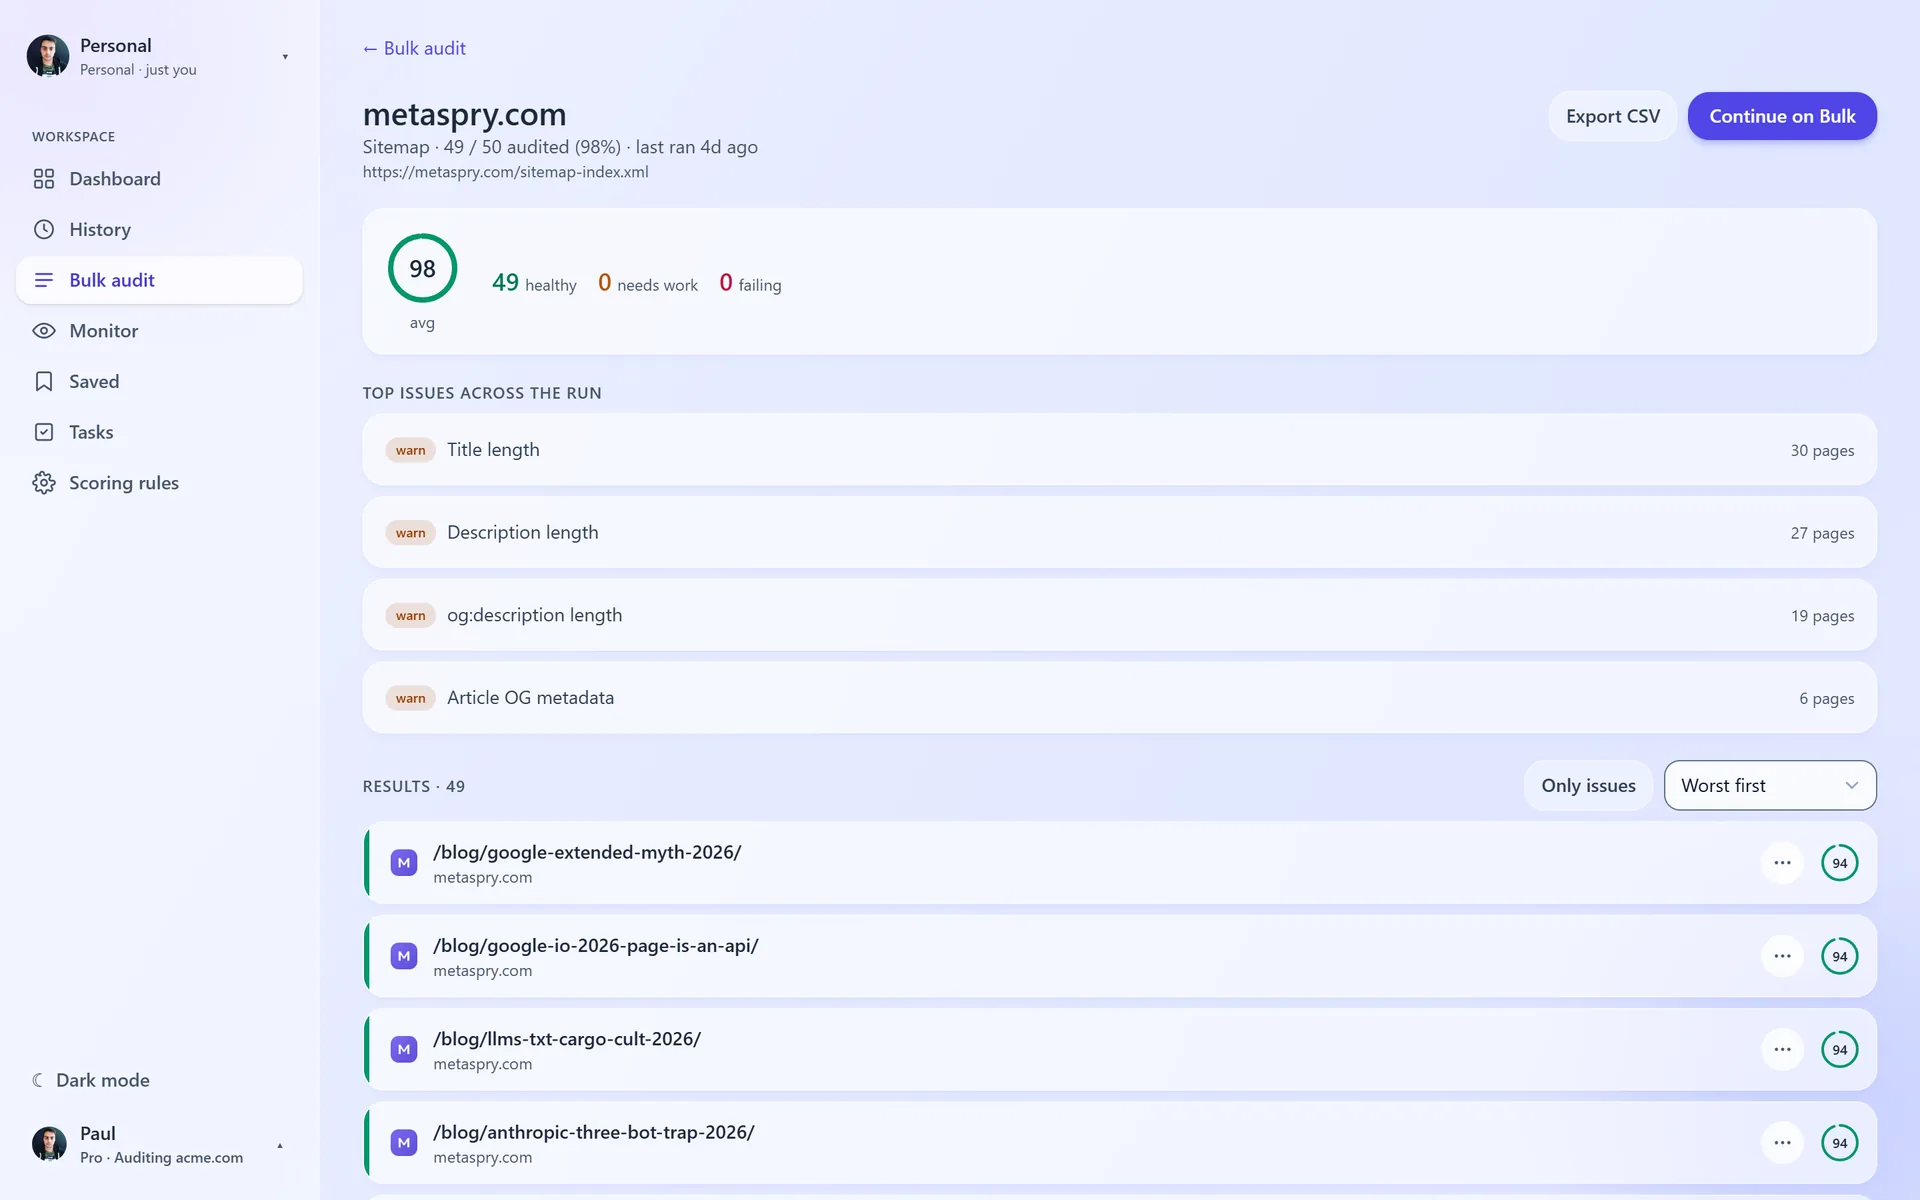The image size is (1920, 1200).
Task: Go back via the Bulk audit link
Action: 414,49
